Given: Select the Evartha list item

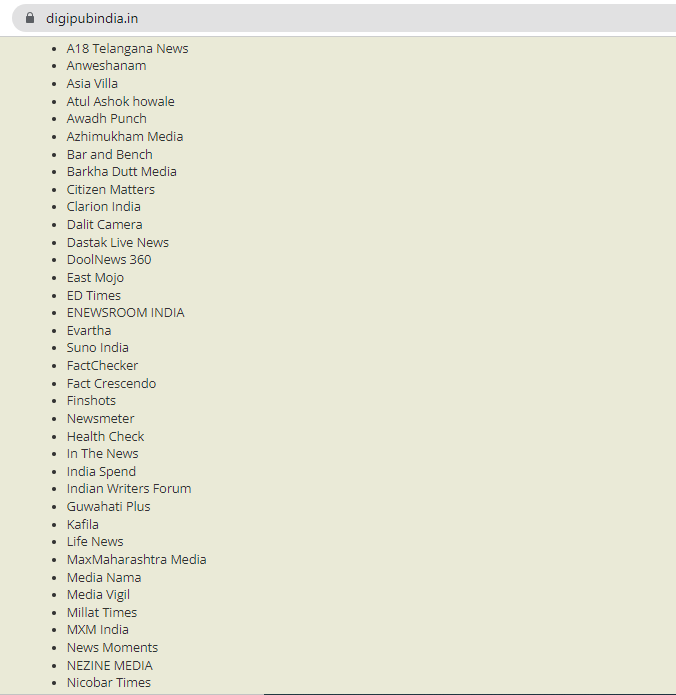Looking at the screenshot, I should [x=89, y=331].
